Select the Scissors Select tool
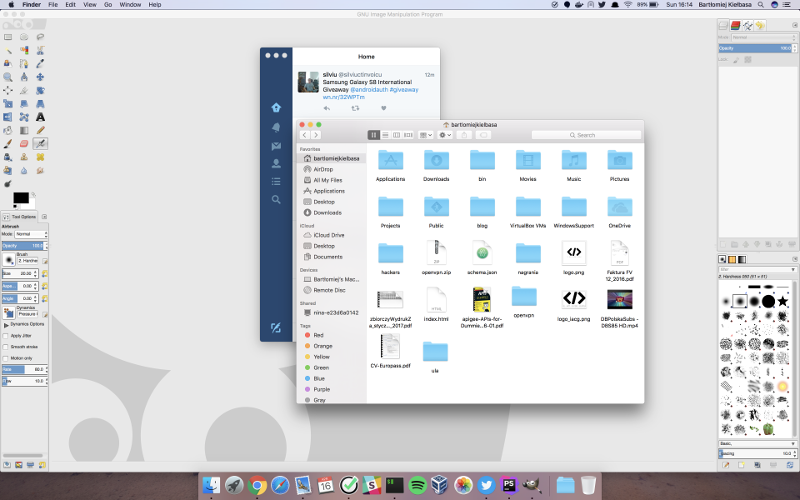The height and width of the screenshot is (500, 800). pos(40,50)
